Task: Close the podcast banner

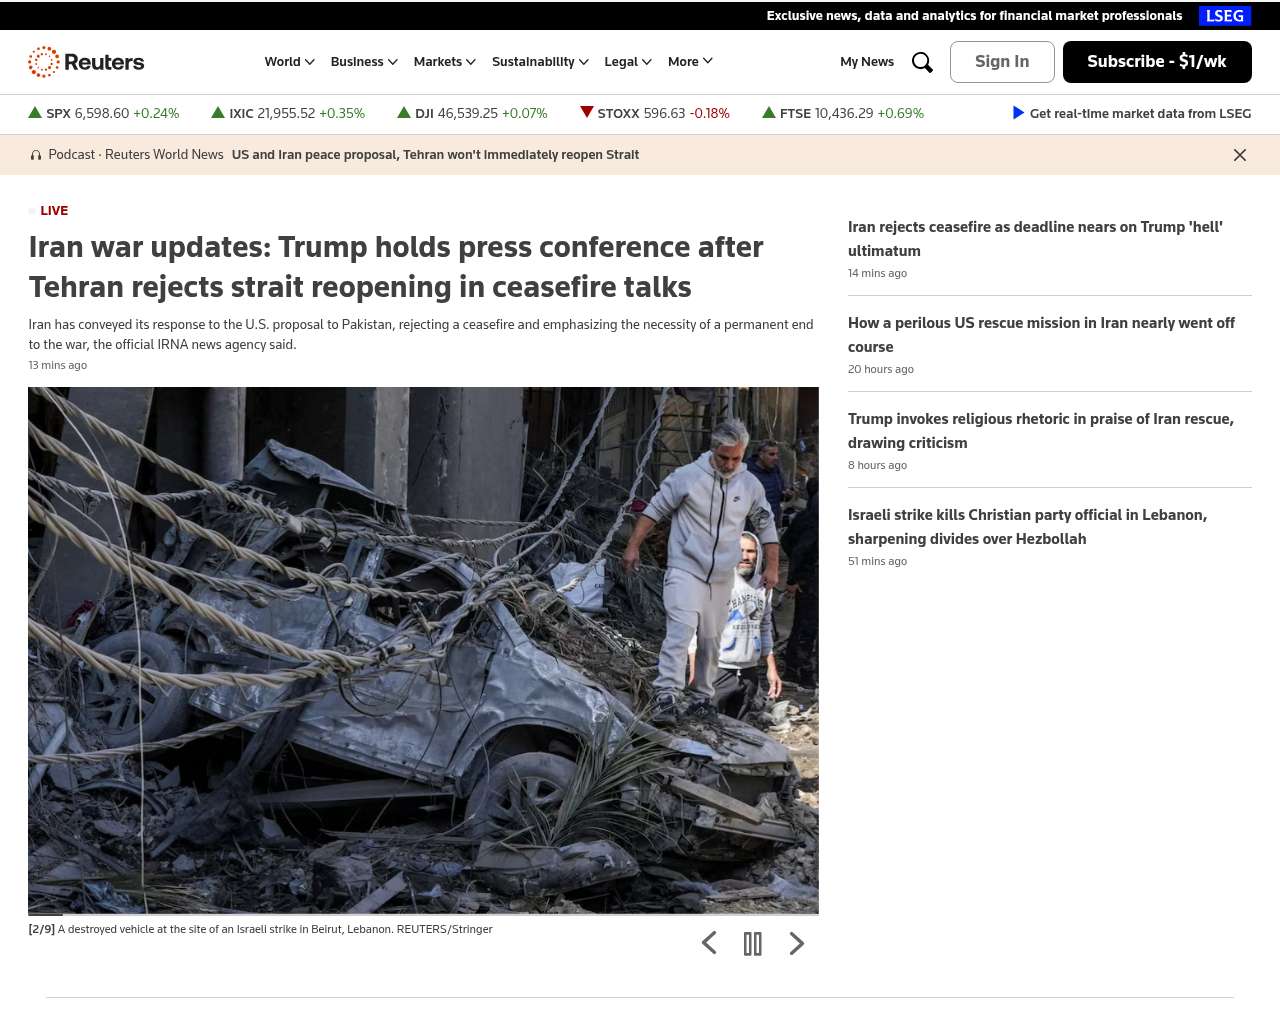Action: tap(1240, 155)
